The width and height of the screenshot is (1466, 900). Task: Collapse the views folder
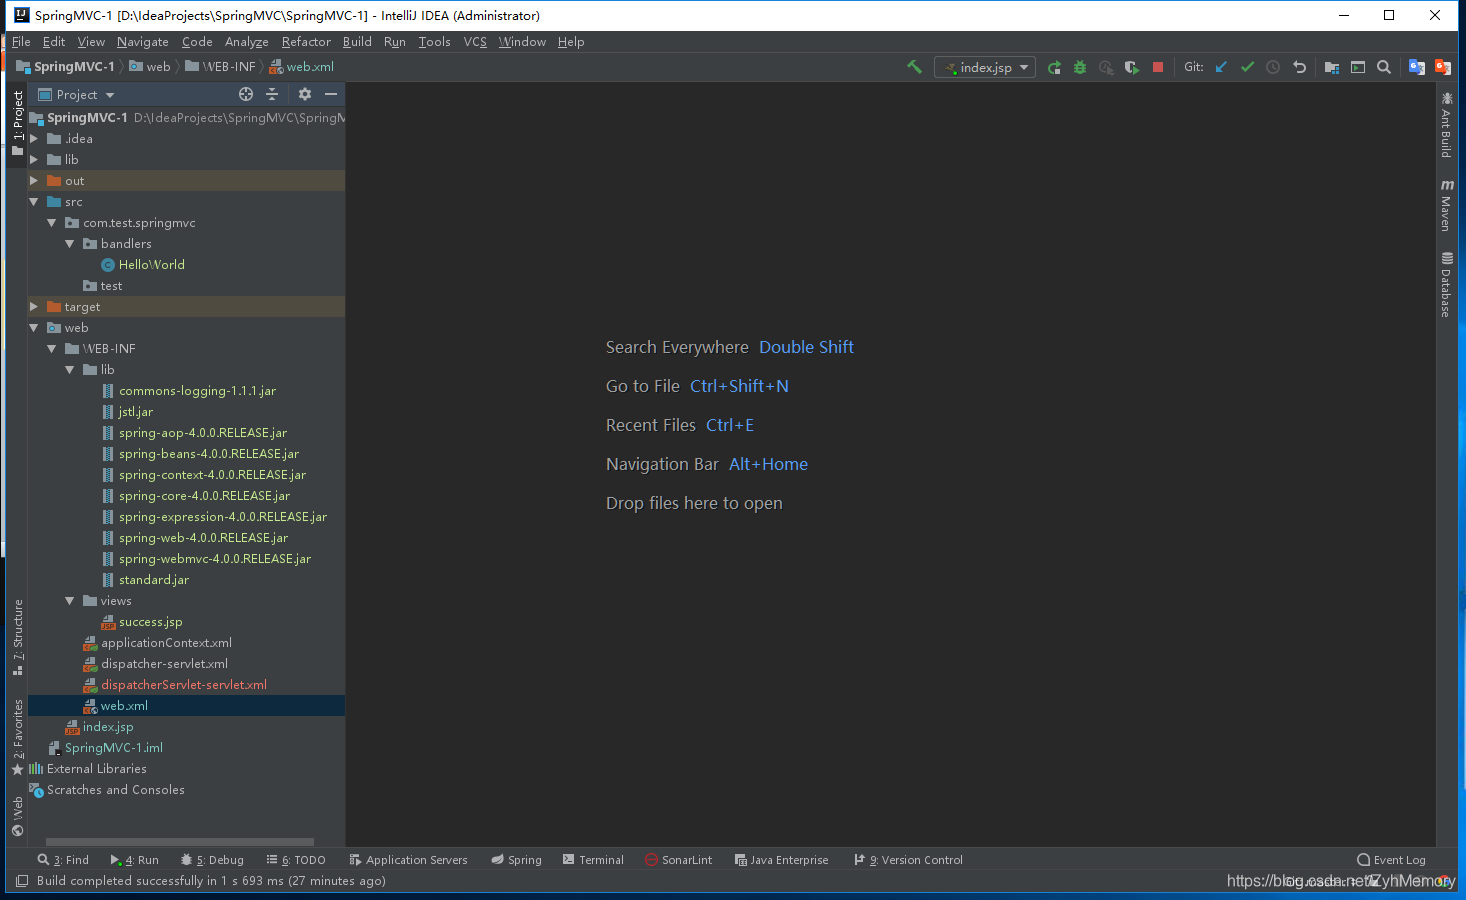tap(70, 601)
